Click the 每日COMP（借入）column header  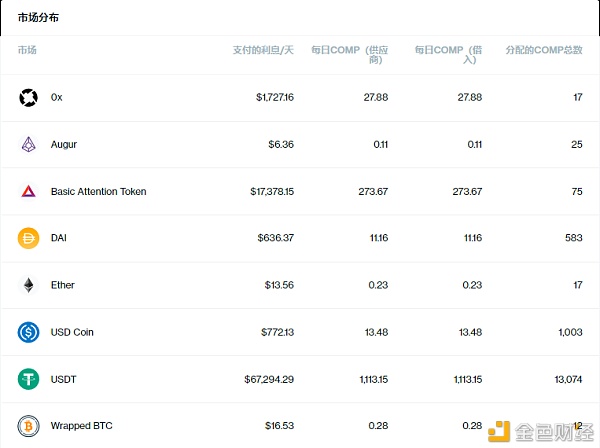pyautogui.click(x=448, y=55)
